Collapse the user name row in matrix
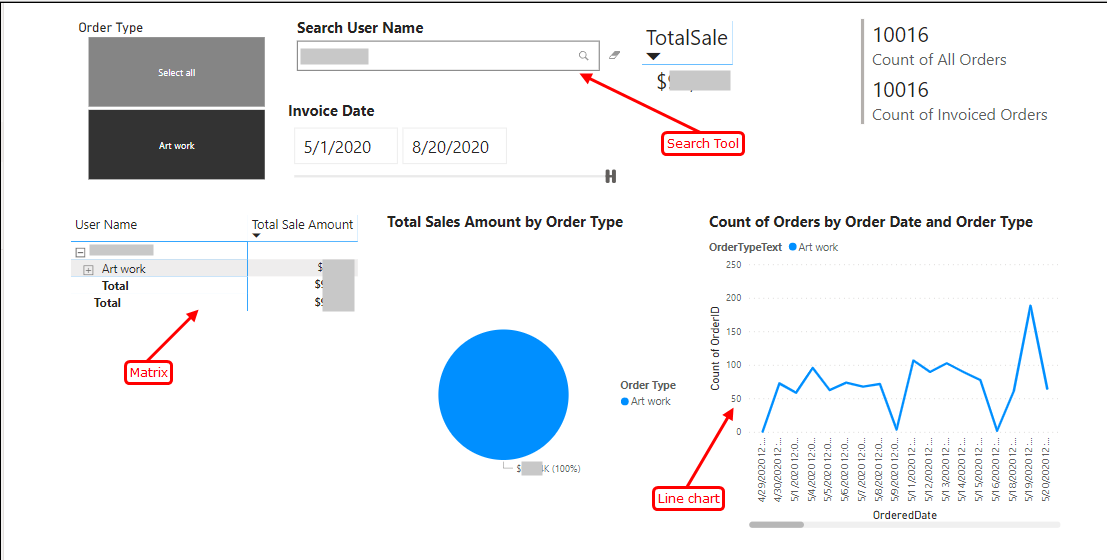Screen dimensions: 1107x560 click(x=80, y=251)
